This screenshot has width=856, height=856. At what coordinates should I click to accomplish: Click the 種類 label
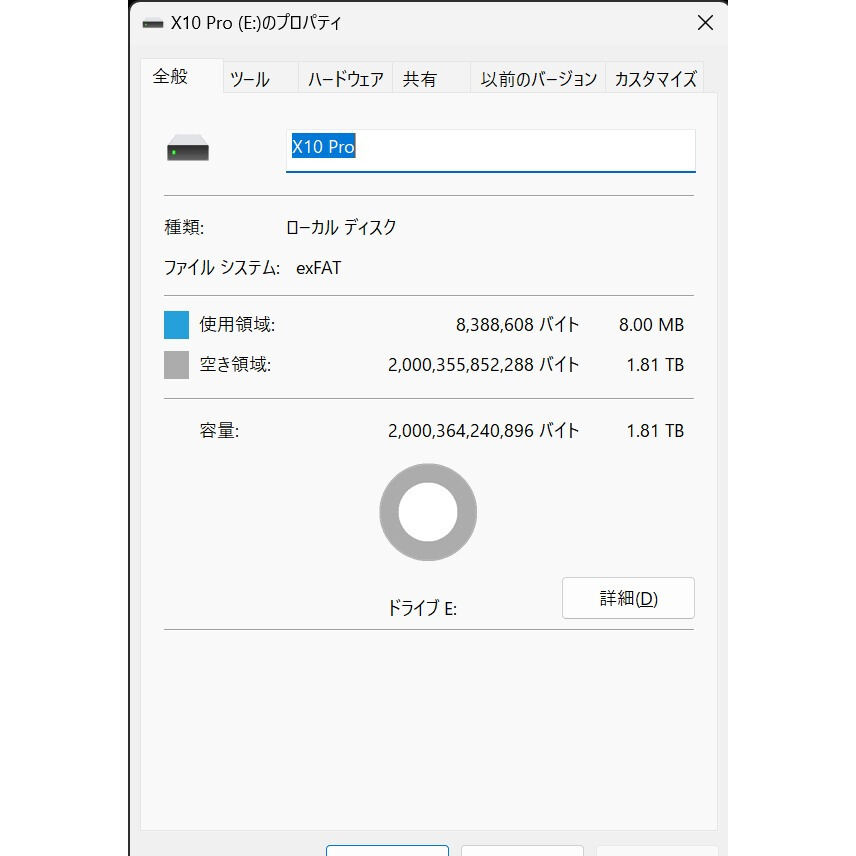click(x=184, y=227)
